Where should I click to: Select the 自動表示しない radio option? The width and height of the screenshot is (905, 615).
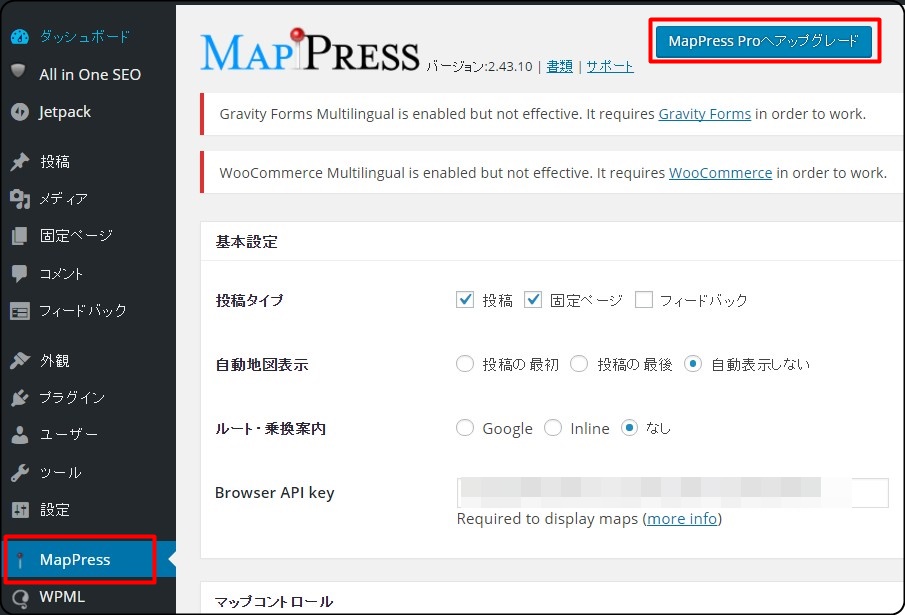(x=693, y=364)
